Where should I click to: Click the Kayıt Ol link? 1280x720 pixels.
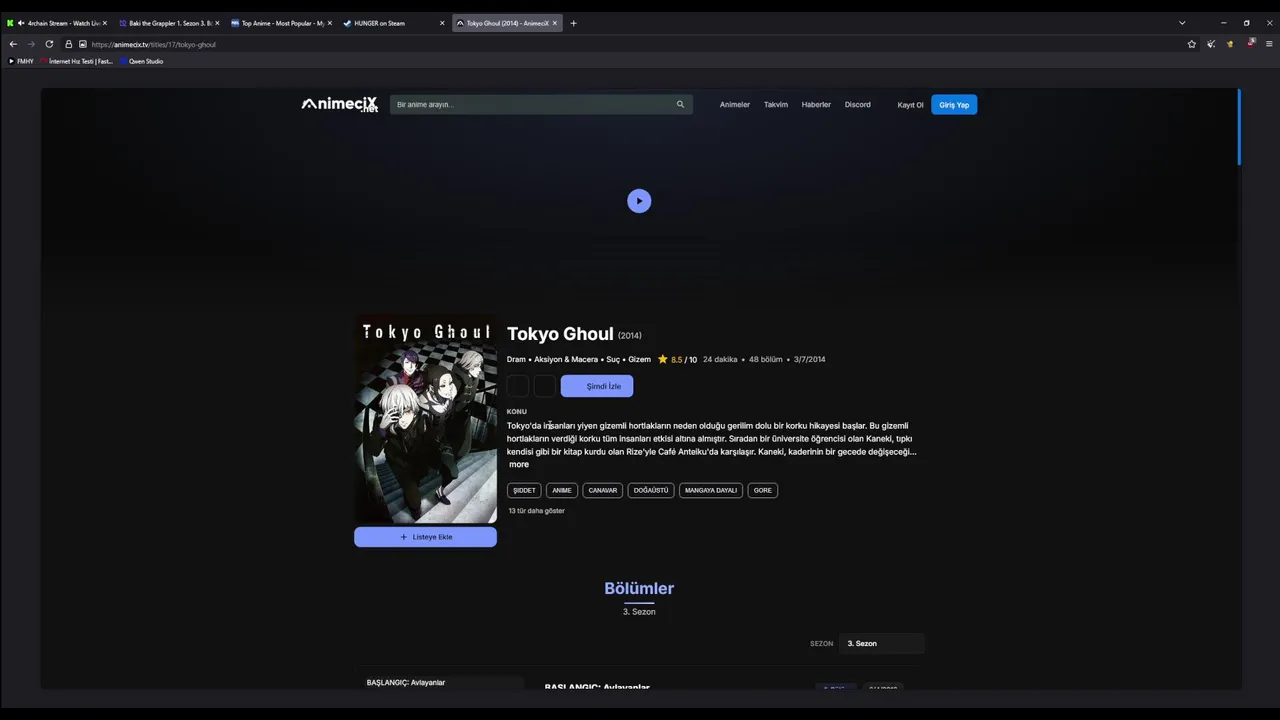[x=910, y=105]
